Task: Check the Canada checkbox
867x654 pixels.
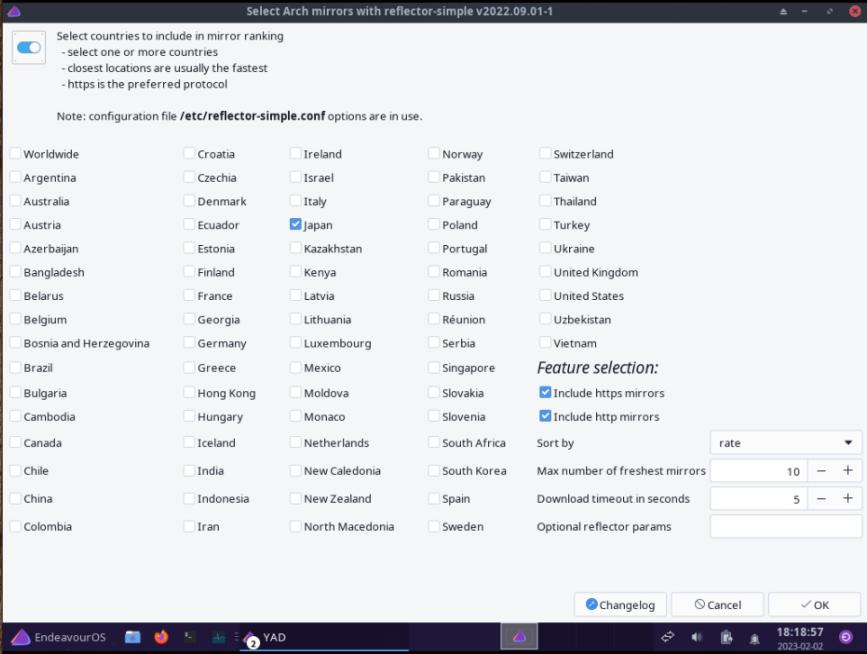Action: pos(16,442)
